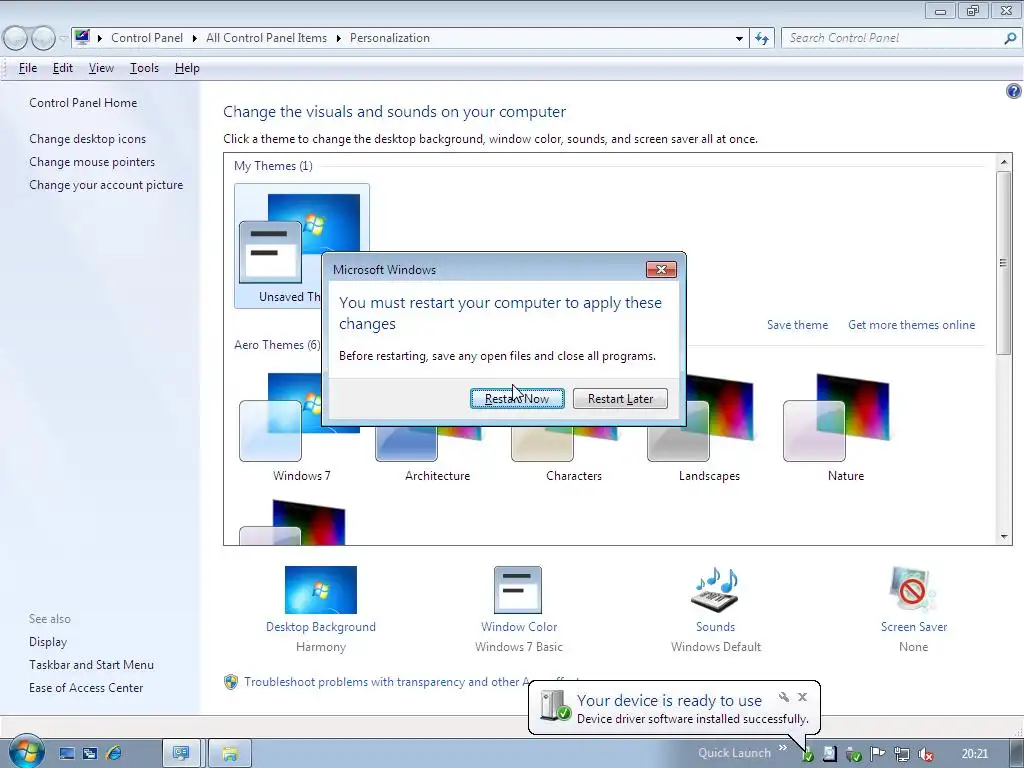Click the device installation tray icon
The image size is (1024, 768).
(x=808, y=755)
